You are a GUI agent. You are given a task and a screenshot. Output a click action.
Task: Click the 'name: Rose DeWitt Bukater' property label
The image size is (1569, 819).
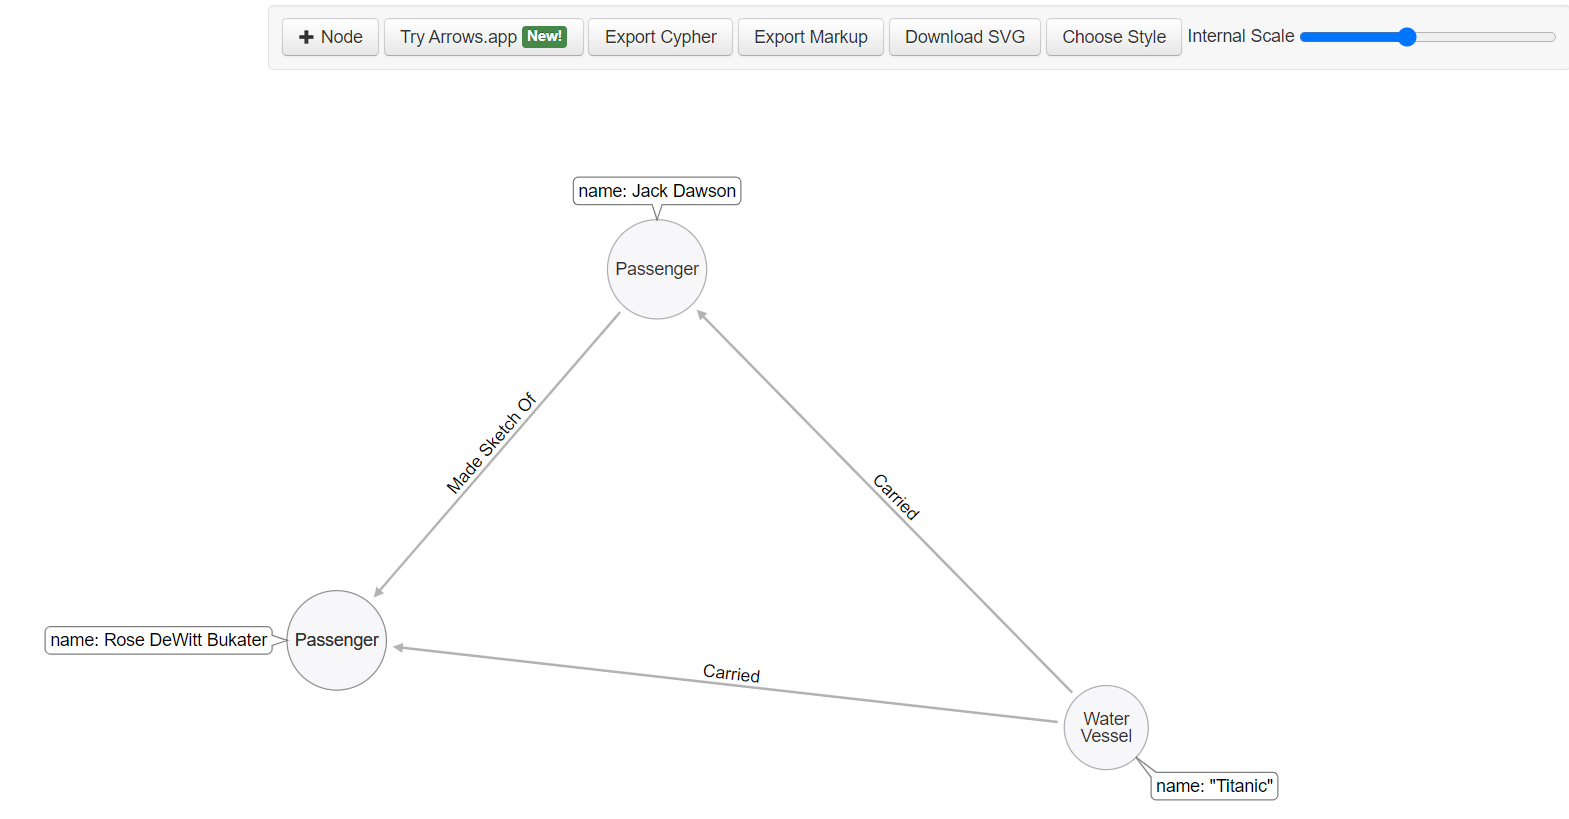click(159, 640)
